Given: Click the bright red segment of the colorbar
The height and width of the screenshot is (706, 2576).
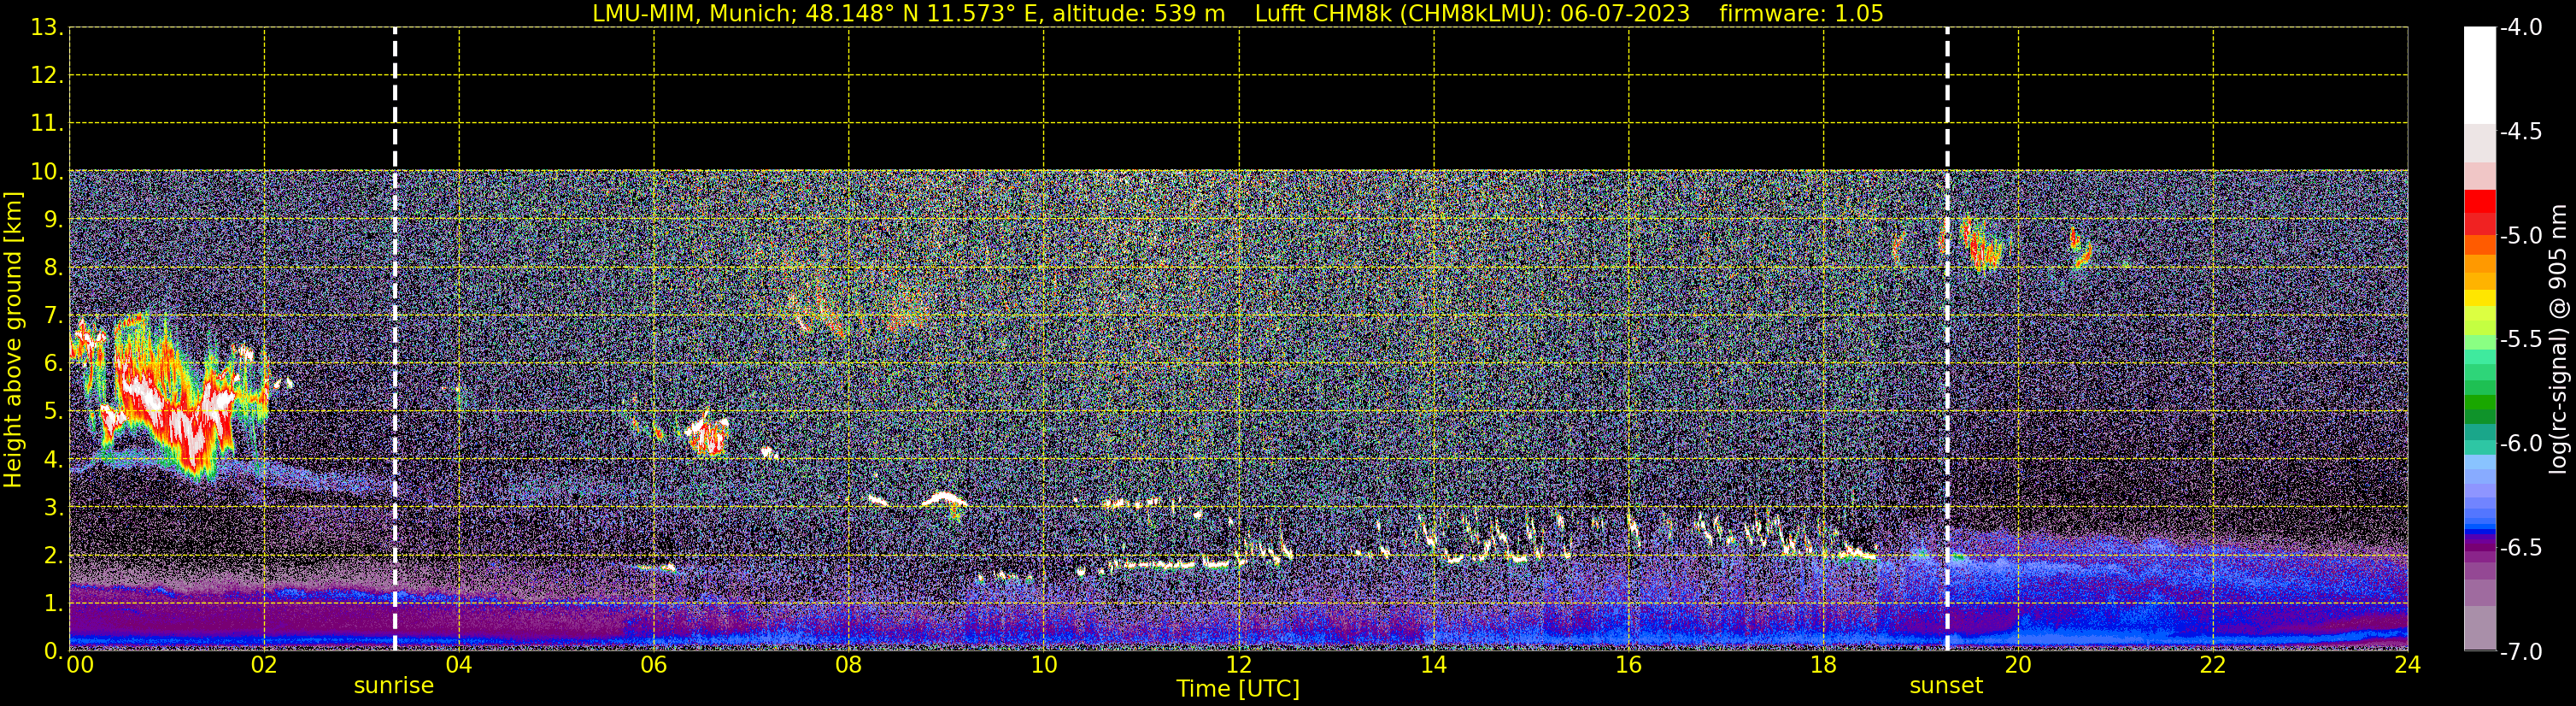Looking at the screenshot, I should coord(2479,201).
